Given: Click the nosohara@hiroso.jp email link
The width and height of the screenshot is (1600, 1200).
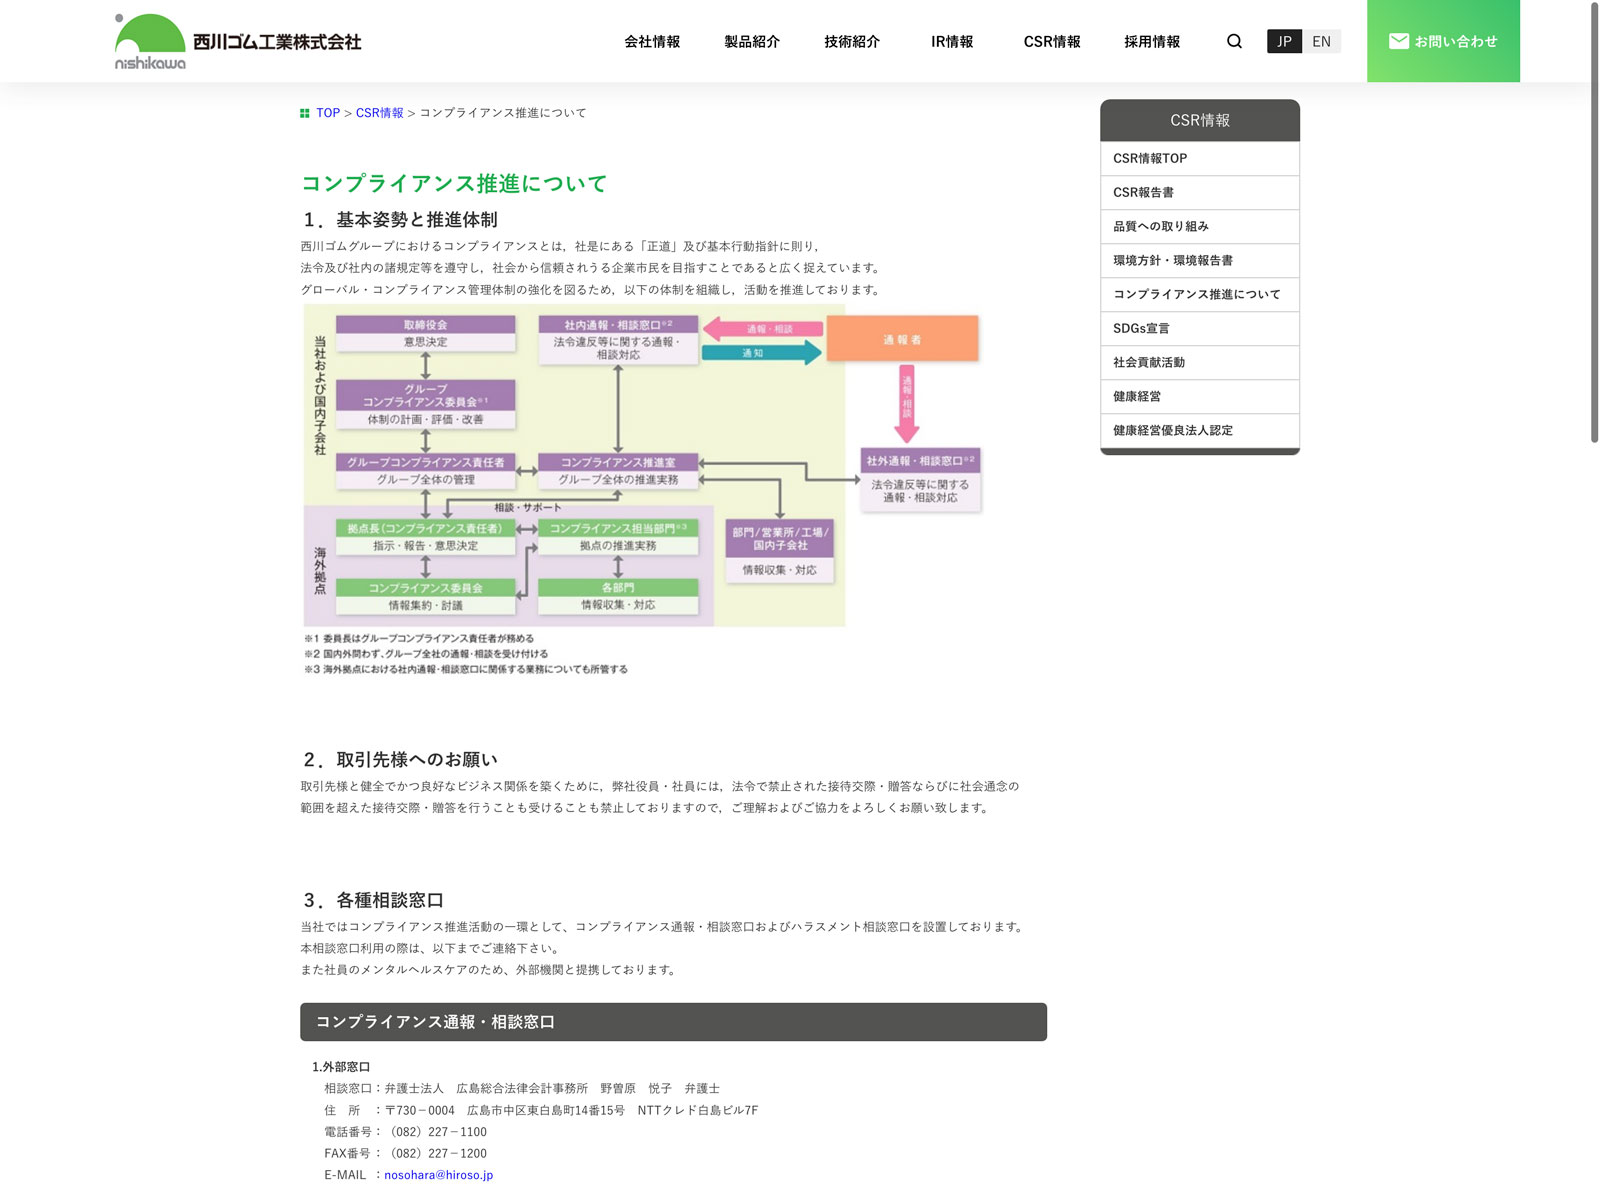Looking at the screenshot, I should pyautogui.click(x=438, y=1175).
